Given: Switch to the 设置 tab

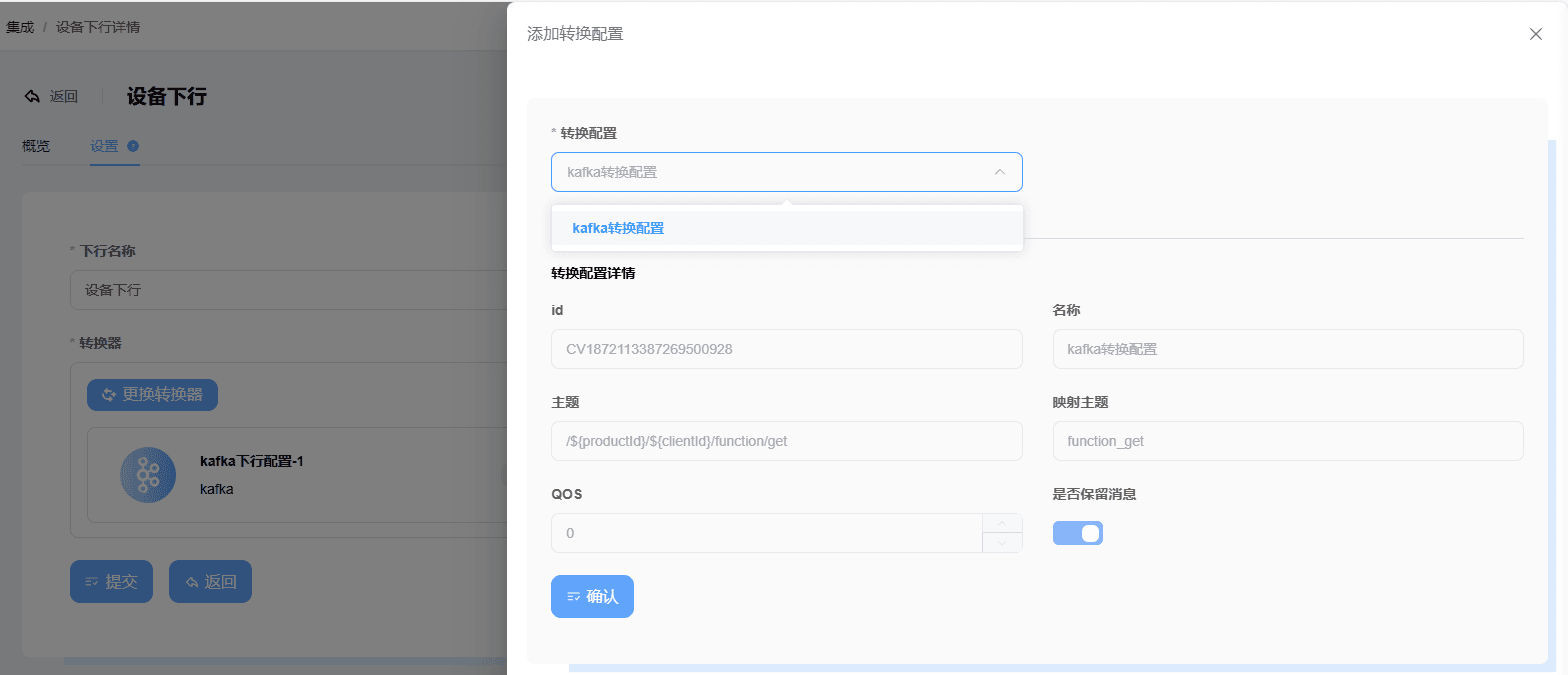Looking at the screenshot, I should click(104, 146).
